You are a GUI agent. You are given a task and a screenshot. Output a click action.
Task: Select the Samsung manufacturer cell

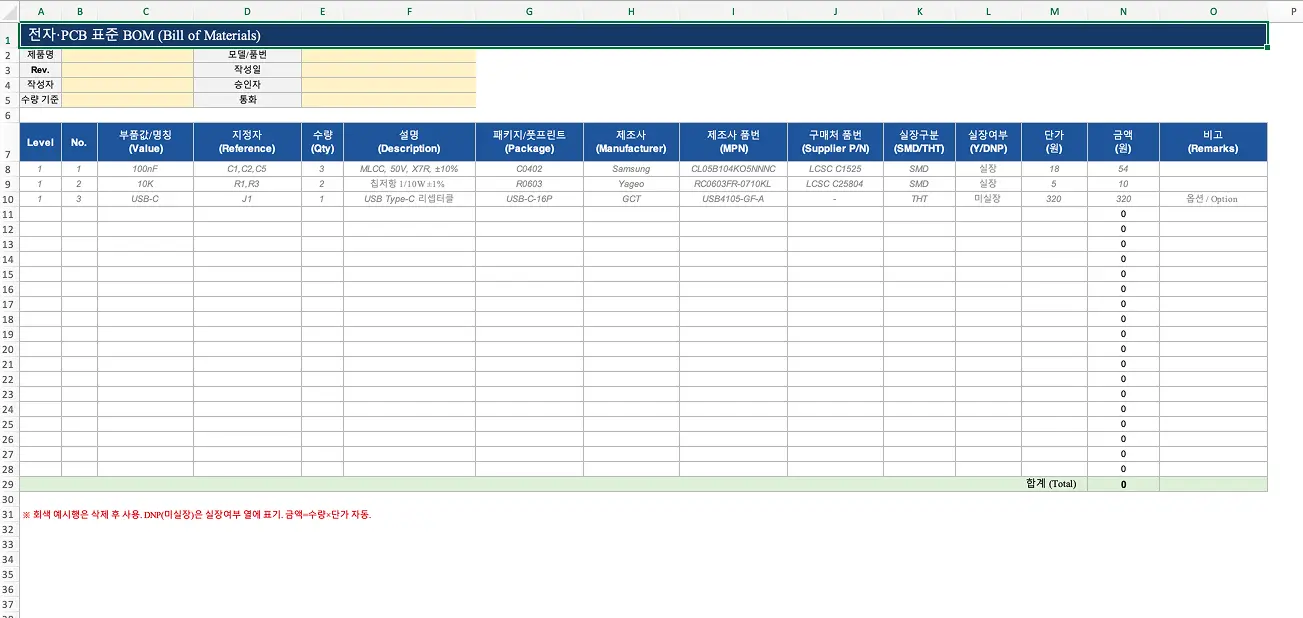(631, 169)
